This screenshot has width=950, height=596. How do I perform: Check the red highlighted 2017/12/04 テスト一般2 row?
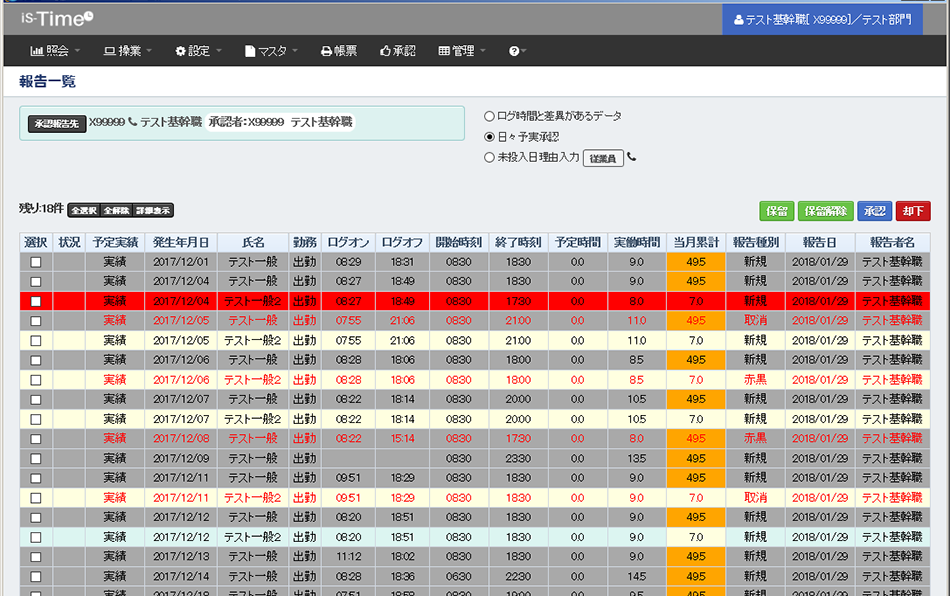(x=36, y=301)
